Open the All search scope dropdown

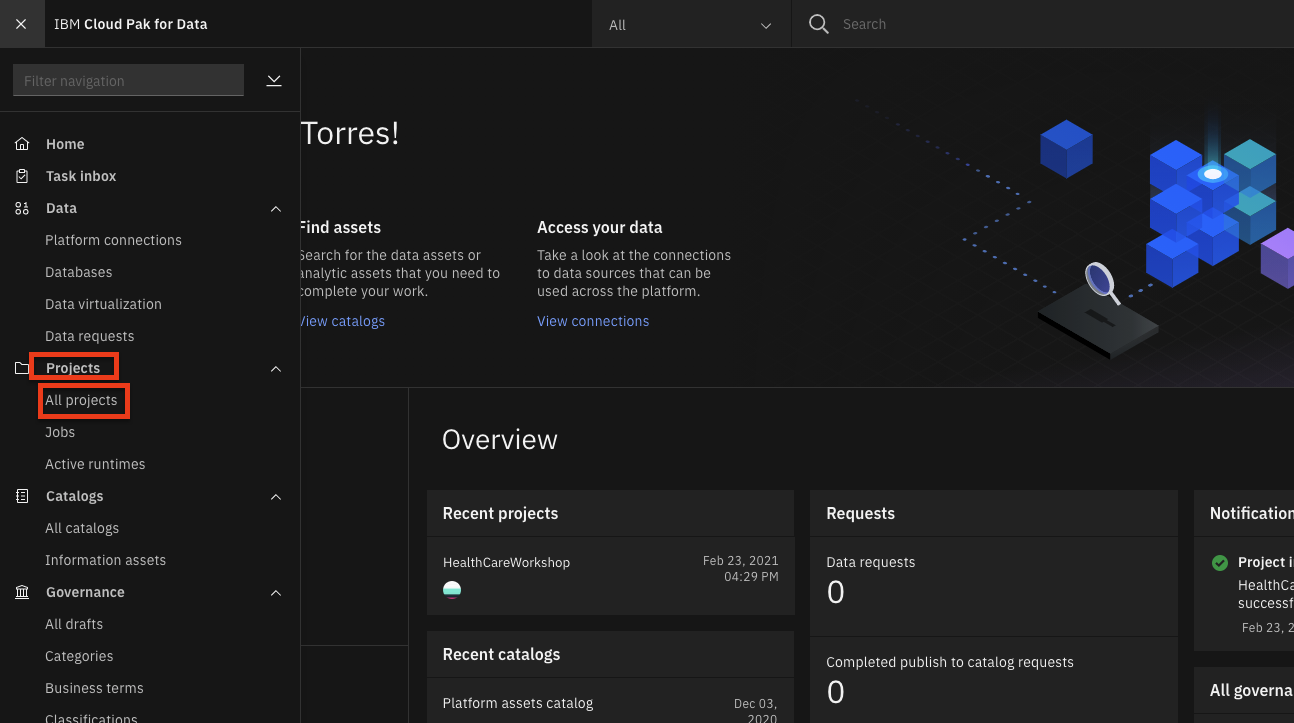point(691,24)
